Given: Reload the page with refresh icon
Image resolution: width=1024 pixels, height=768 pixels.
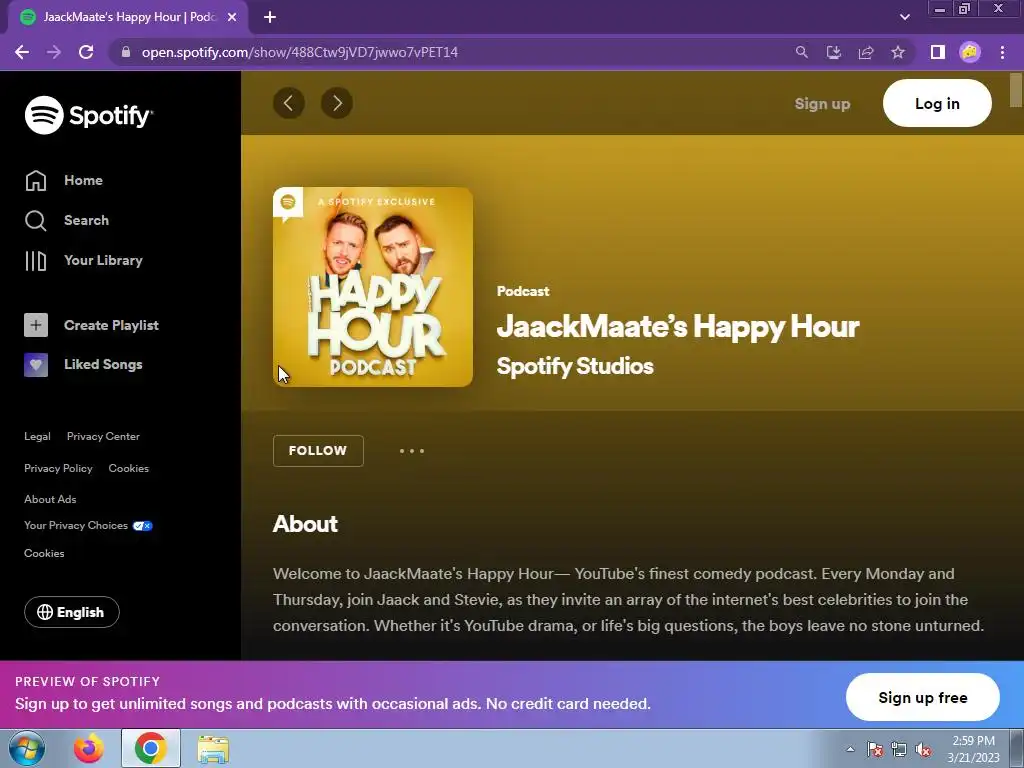Looking at the screenshot, I should click(x=86, y=52).
